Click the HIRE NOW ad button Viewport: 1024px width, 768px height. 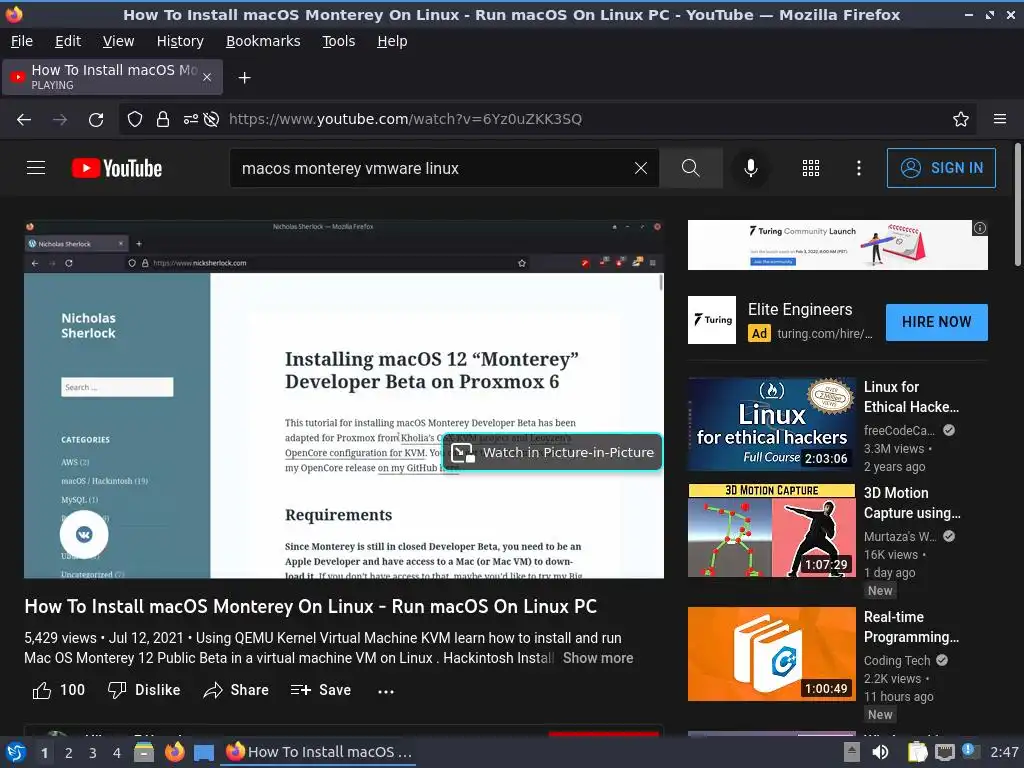pyautogui.click(x=936, y=322)
